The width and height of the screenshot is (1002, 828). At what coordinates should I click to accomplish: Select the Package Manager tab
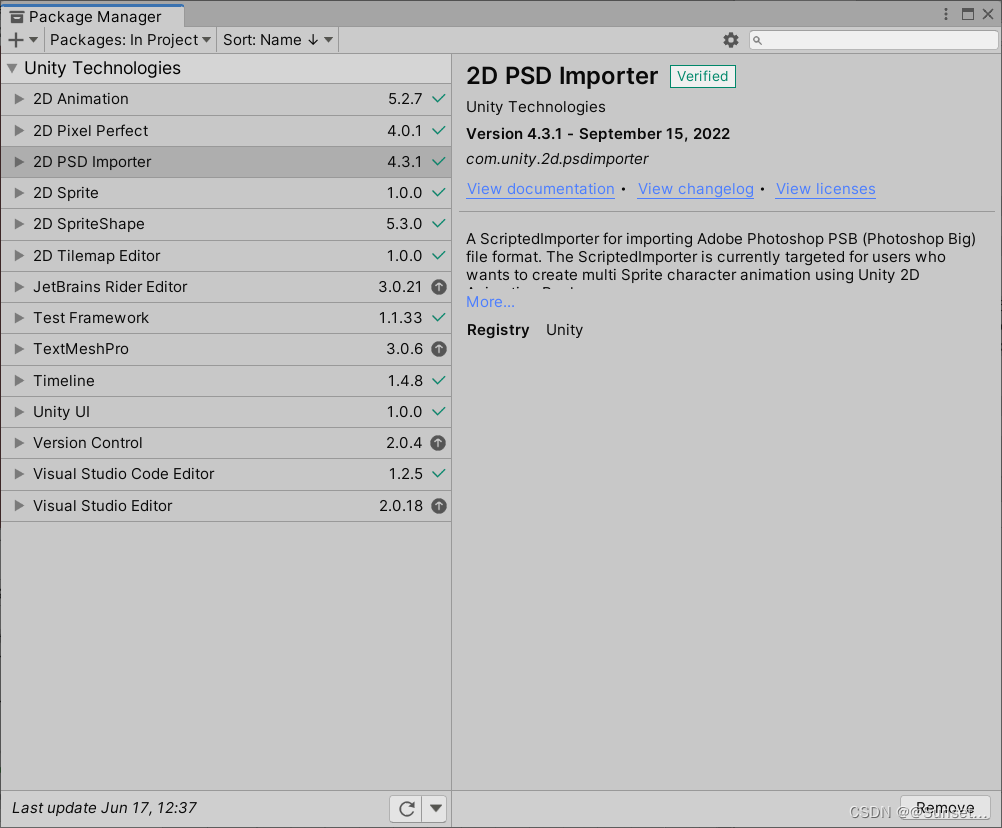tap(93, 17)
